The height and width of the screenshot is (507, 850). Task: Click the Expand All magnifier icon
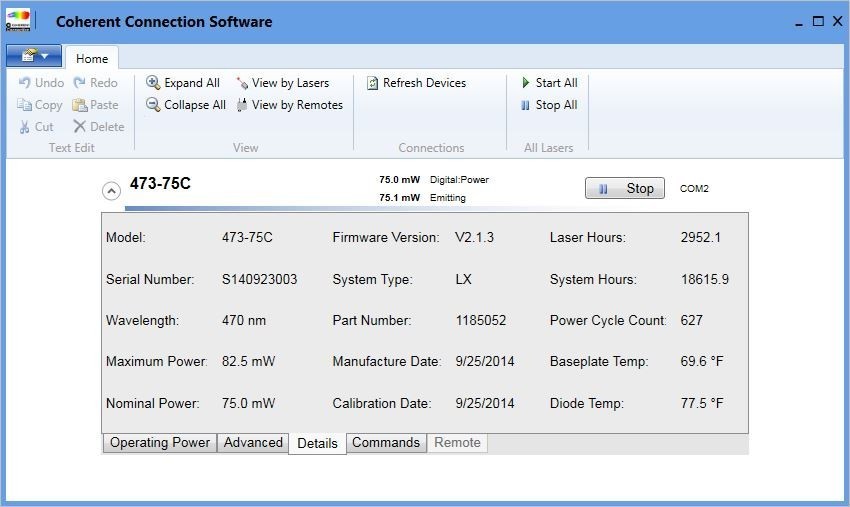[153, 82]
